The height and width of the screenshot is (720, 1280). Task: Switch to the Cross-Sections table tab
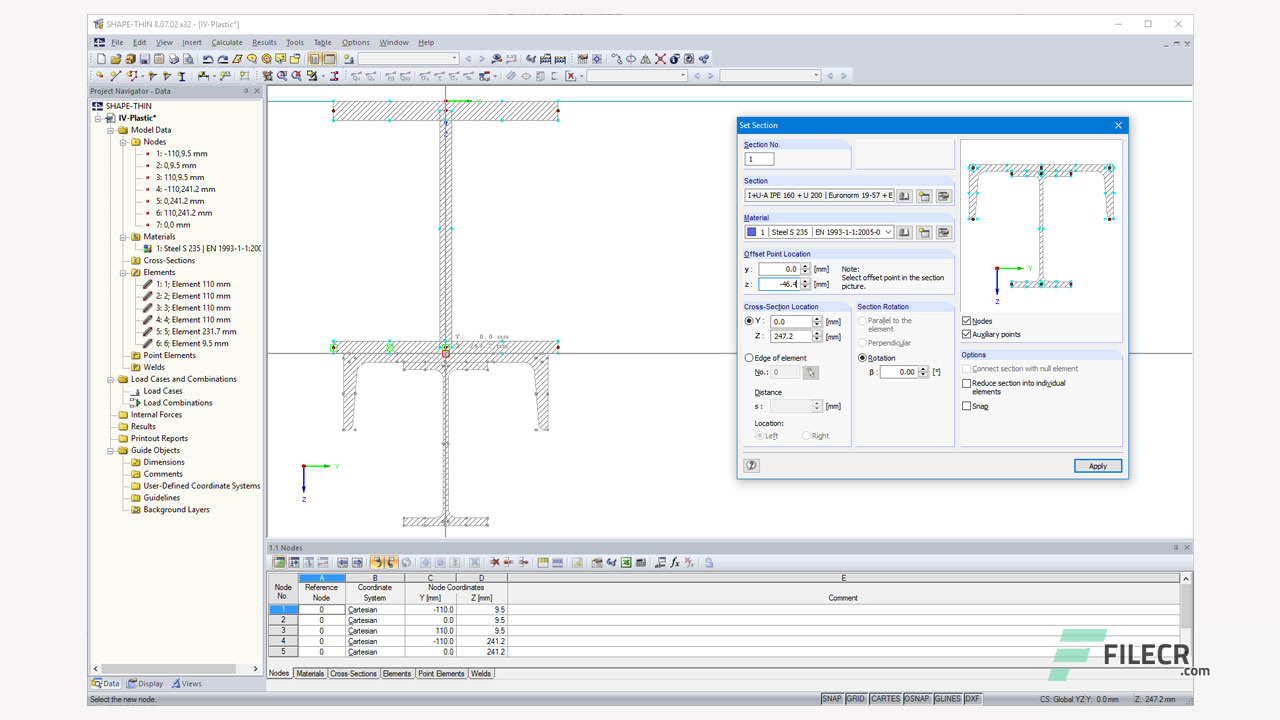pos(354,674)
